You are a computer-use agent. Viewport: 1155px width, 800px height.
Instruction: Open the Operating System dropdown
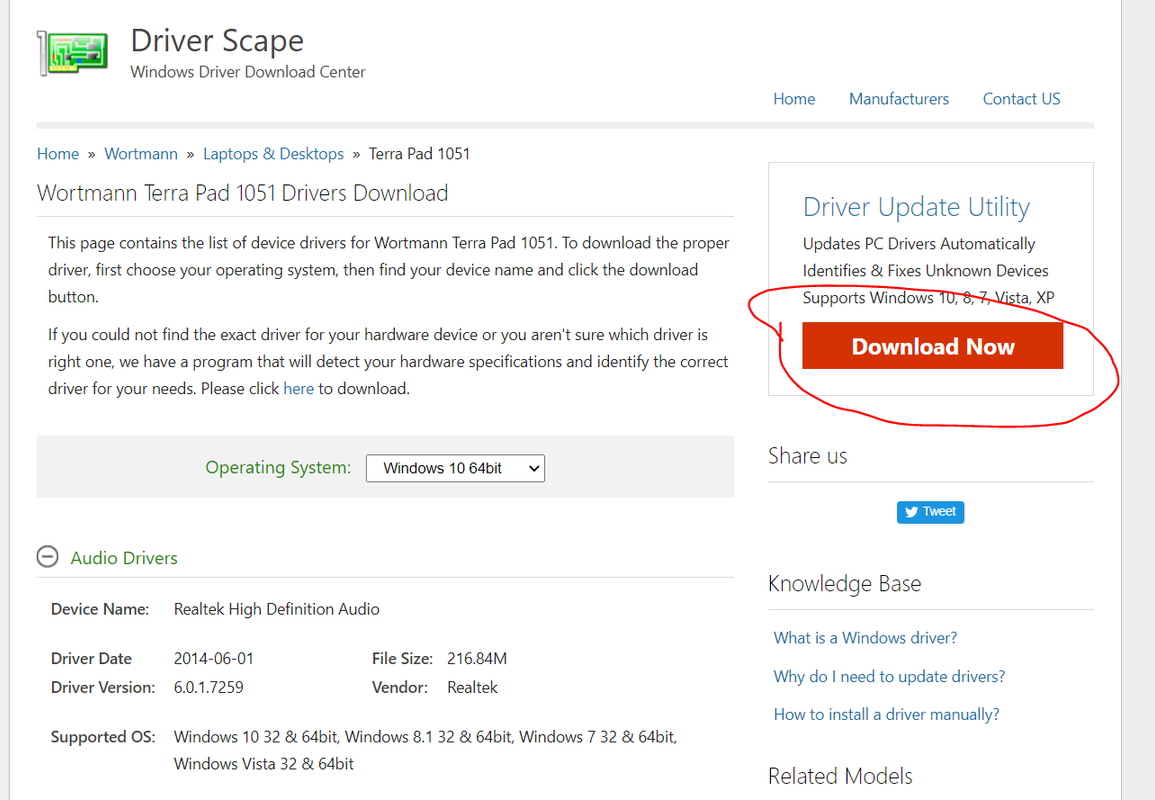pyautogui.click(x=455, y=469)
